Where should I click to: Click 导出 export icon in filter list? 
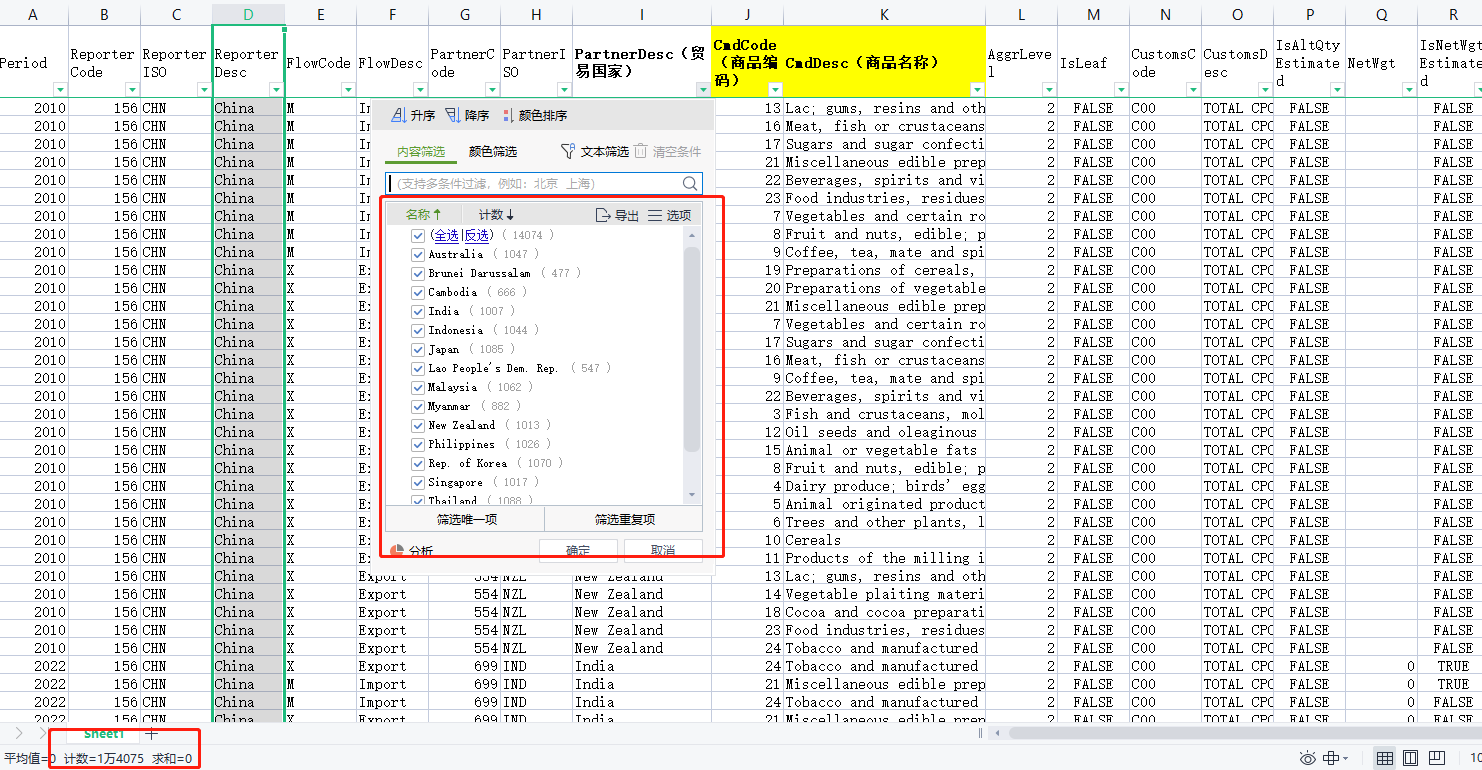pos(617,215)
